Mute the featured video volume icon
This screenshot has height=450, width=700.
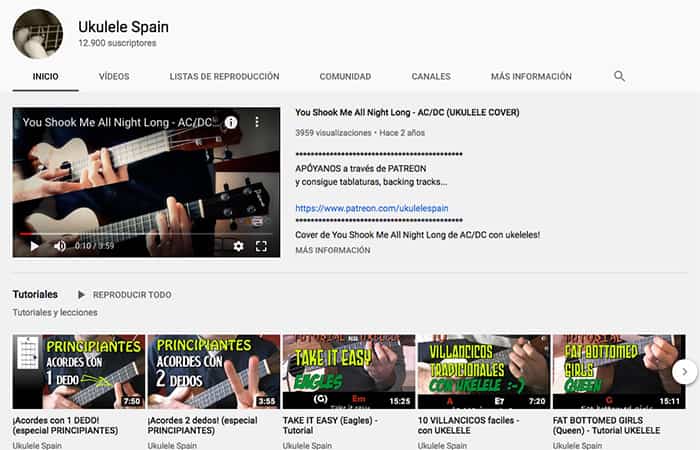pyautogui.click(x=60, y=246)
